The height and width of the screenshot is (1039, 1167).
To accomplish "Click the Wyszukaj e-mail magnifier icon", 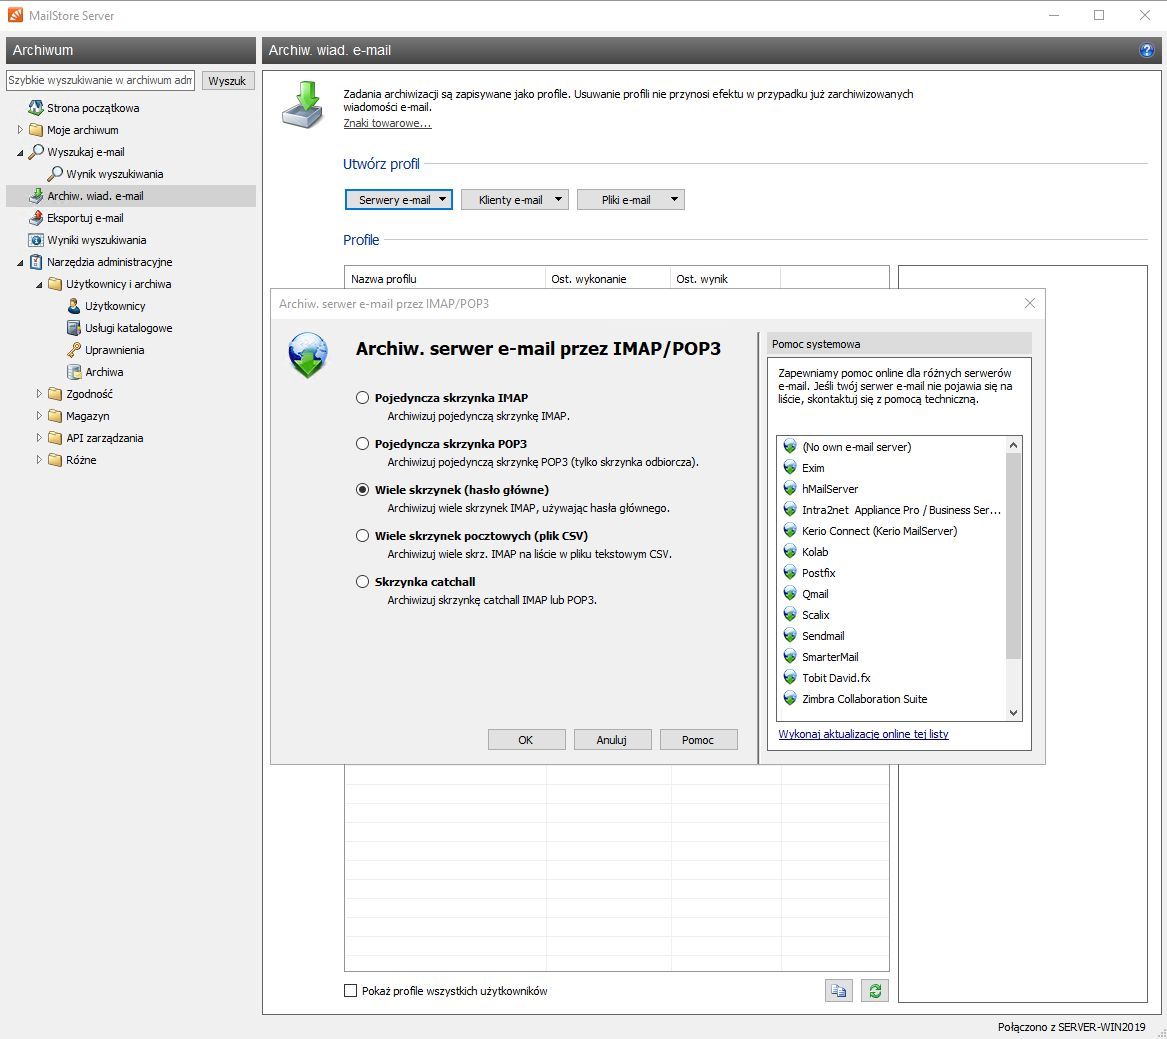I will pos(36,152).
